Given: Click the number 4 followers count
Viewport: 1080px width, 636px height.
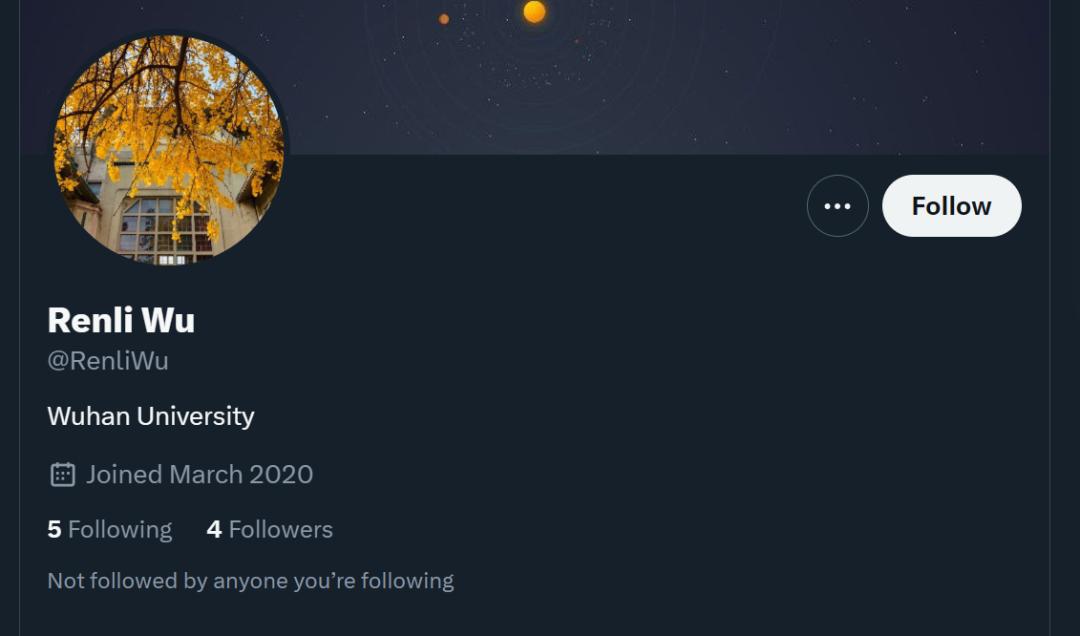Looking at the screenshot, I should pos(214,529).
